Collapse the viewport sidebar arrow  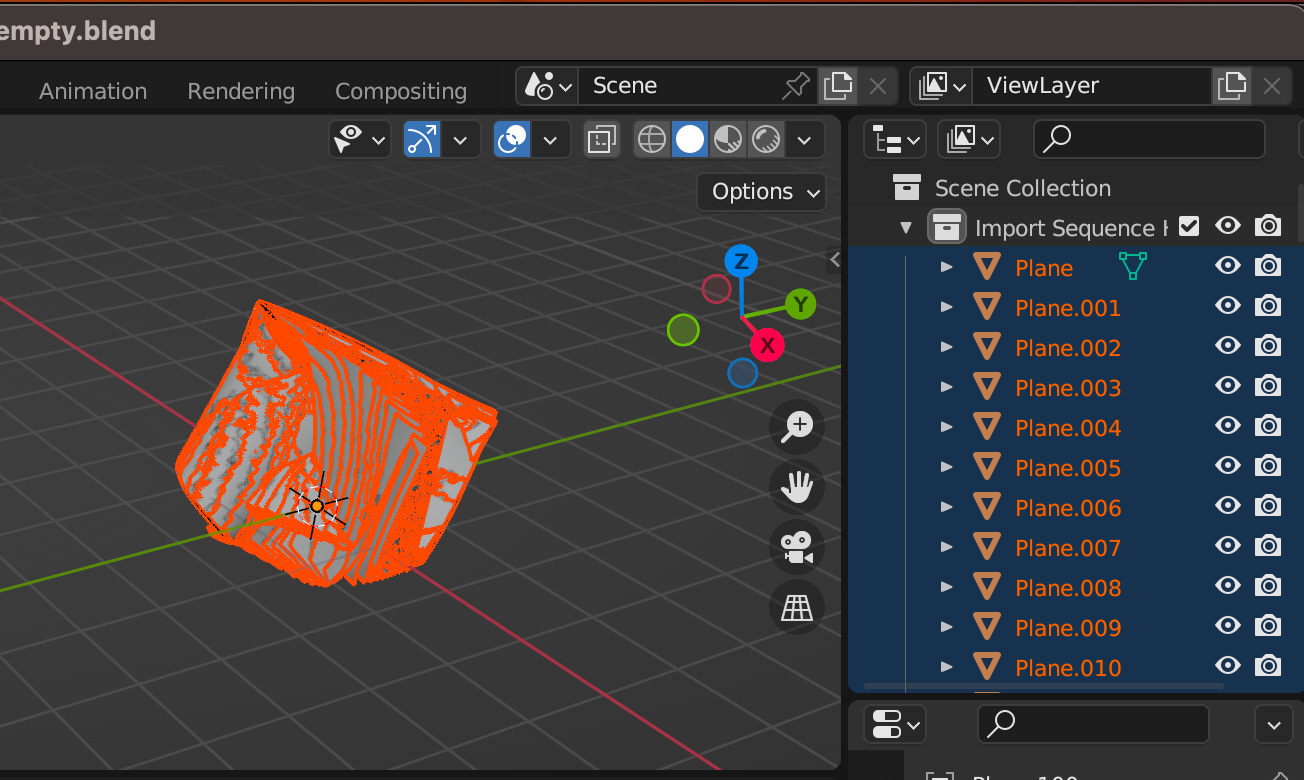point(835,260)
